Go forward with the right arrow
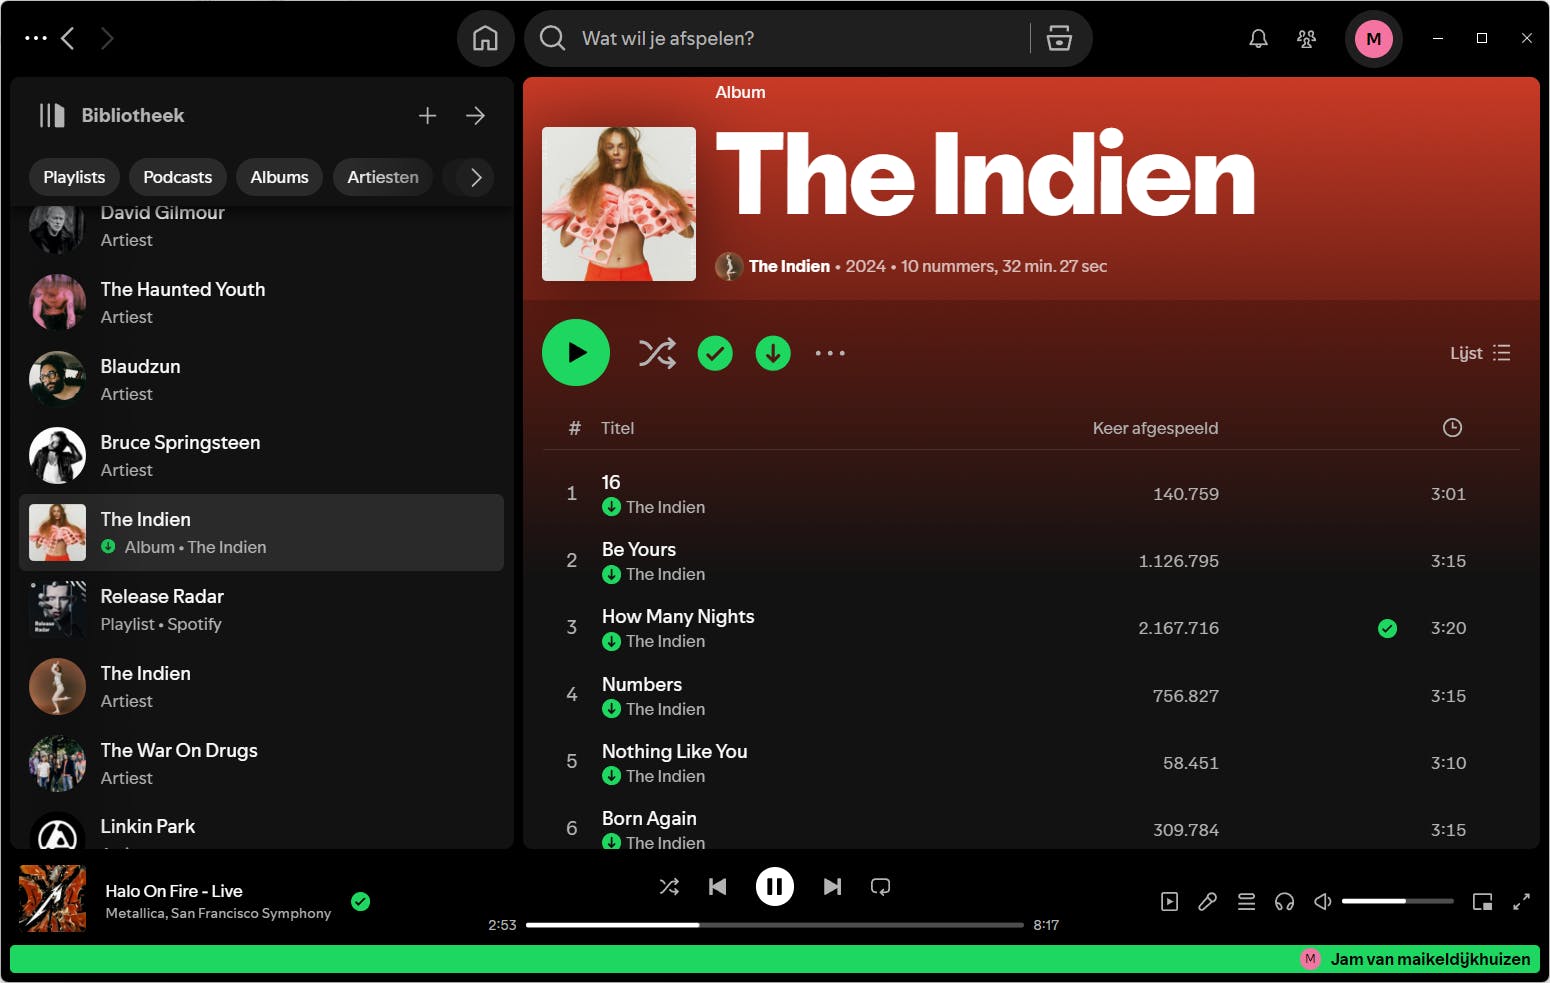 click(x=107, y=38)
